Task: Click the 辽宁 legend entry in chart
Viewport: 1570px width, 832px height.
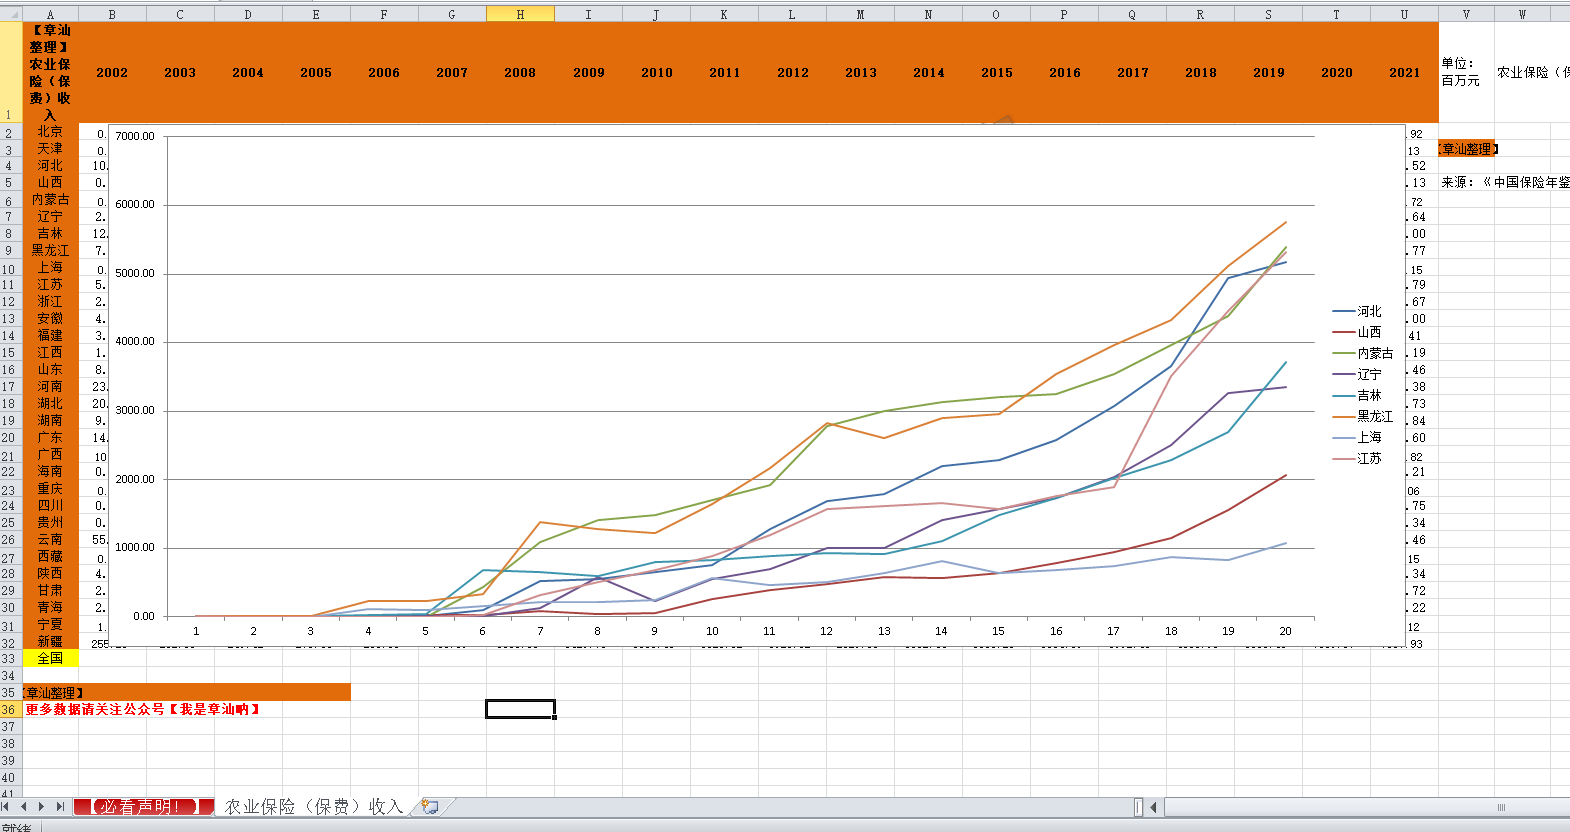Action: (x=1357, y=374)
